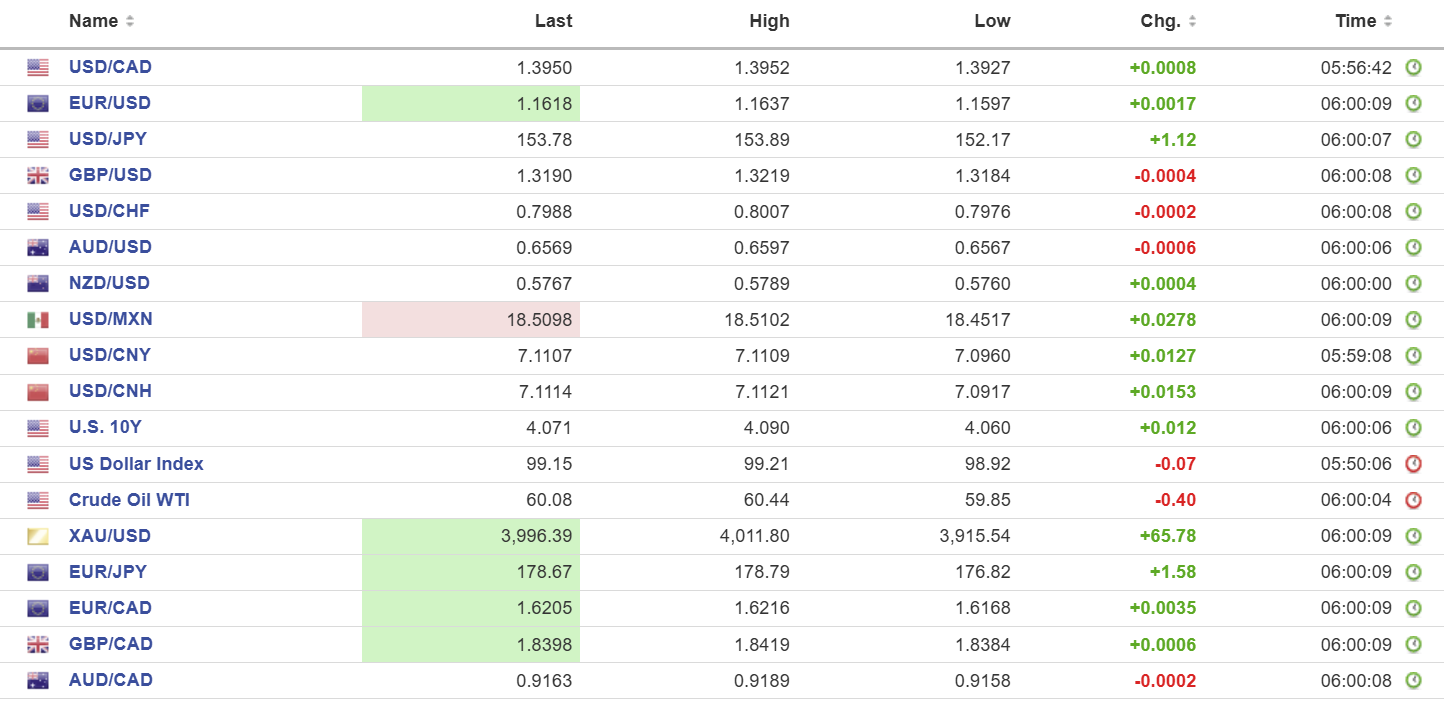Click the highlighted USD/MXN last price cell
Screen dimensions: 1444x701
471,320
